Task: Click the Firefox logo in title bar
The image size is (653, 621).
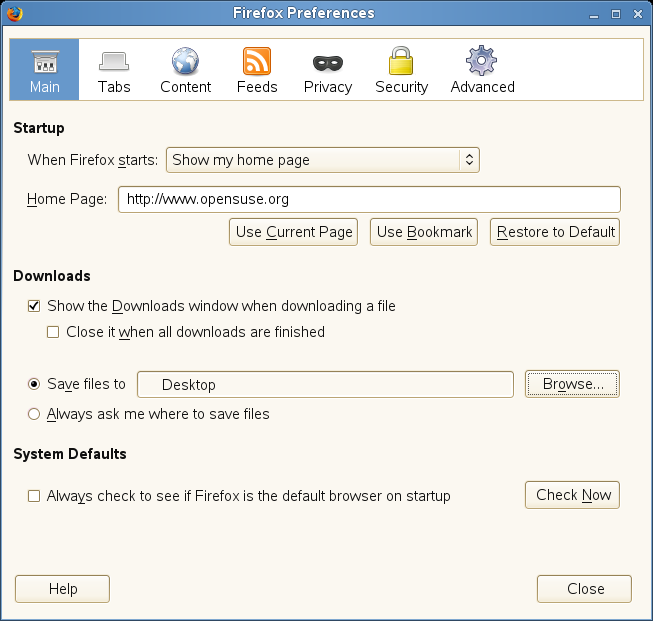Action: click(x=15, y=13)
